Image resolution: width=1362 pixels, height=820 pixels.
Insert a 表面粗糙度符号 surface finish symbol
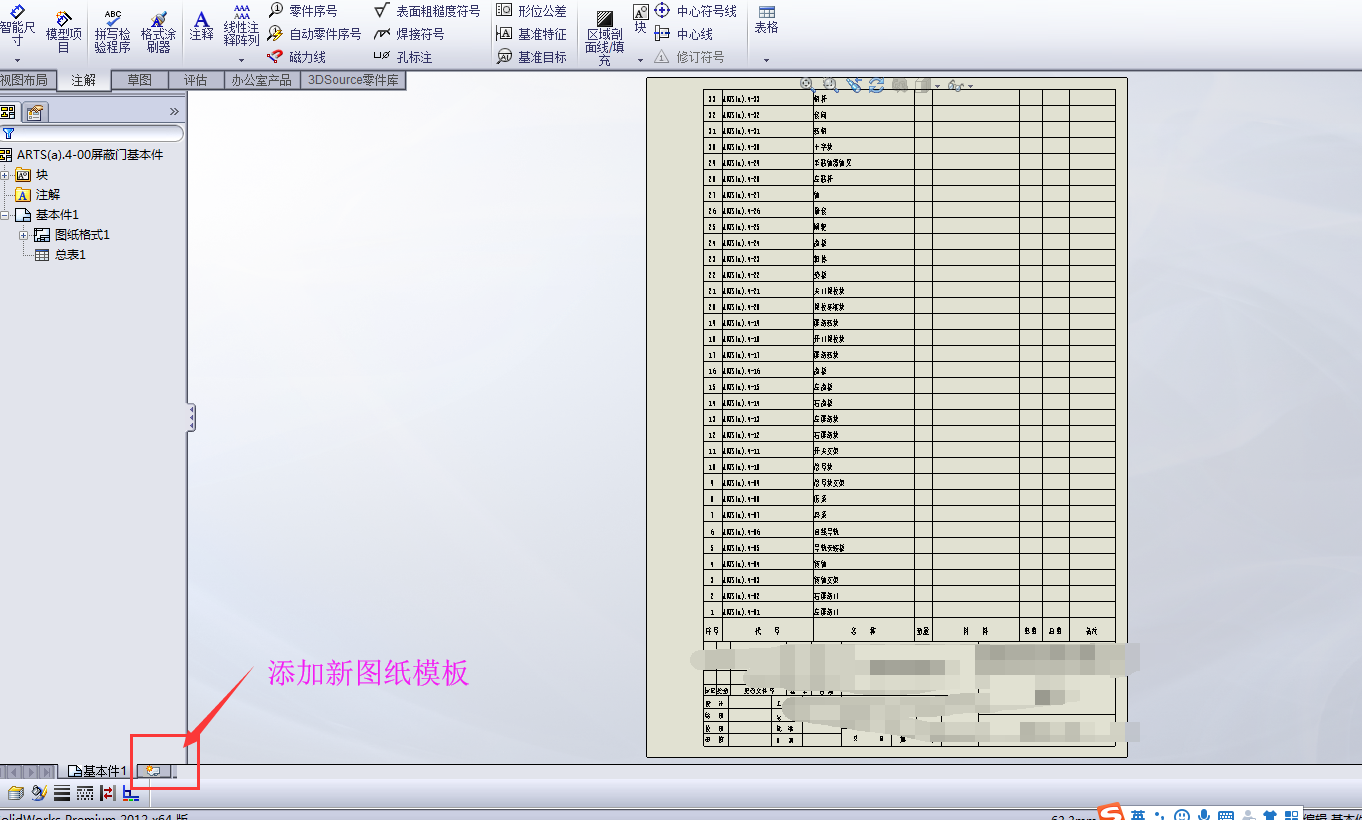[427, 11]
